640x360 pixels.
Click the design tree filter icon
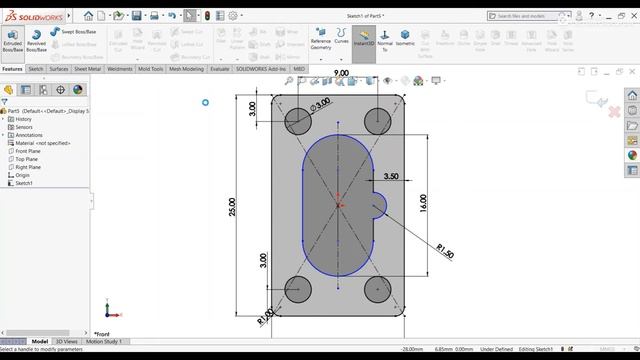coord(4,102)
